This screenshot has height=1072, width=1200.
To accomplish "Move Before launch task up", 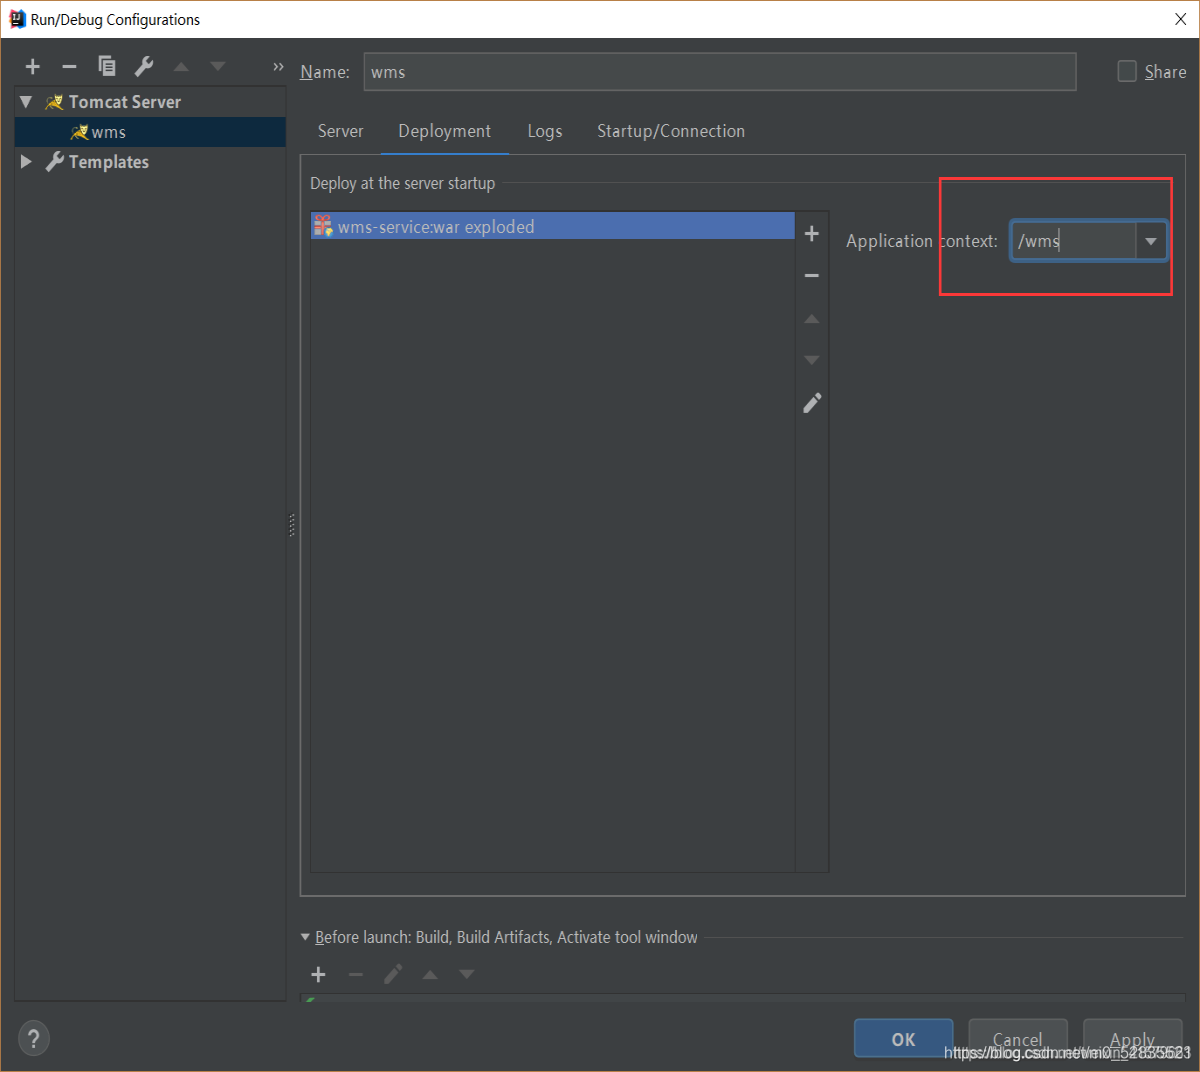I will (x=430, y=974).
